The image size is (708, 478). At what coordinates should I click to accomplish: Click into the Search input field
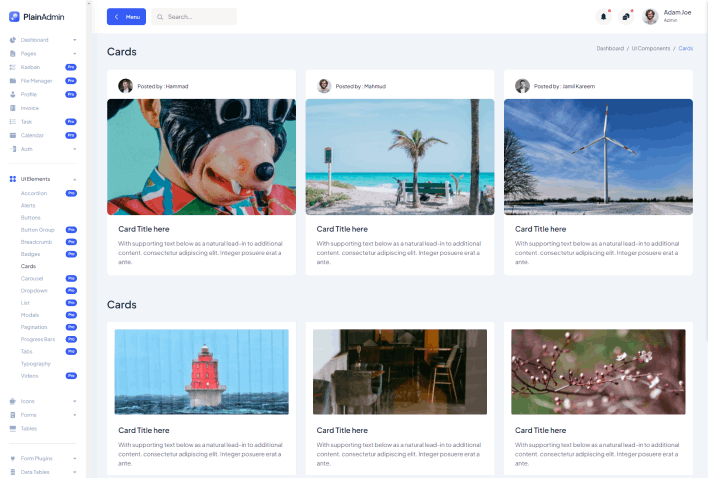click(198, 17)
